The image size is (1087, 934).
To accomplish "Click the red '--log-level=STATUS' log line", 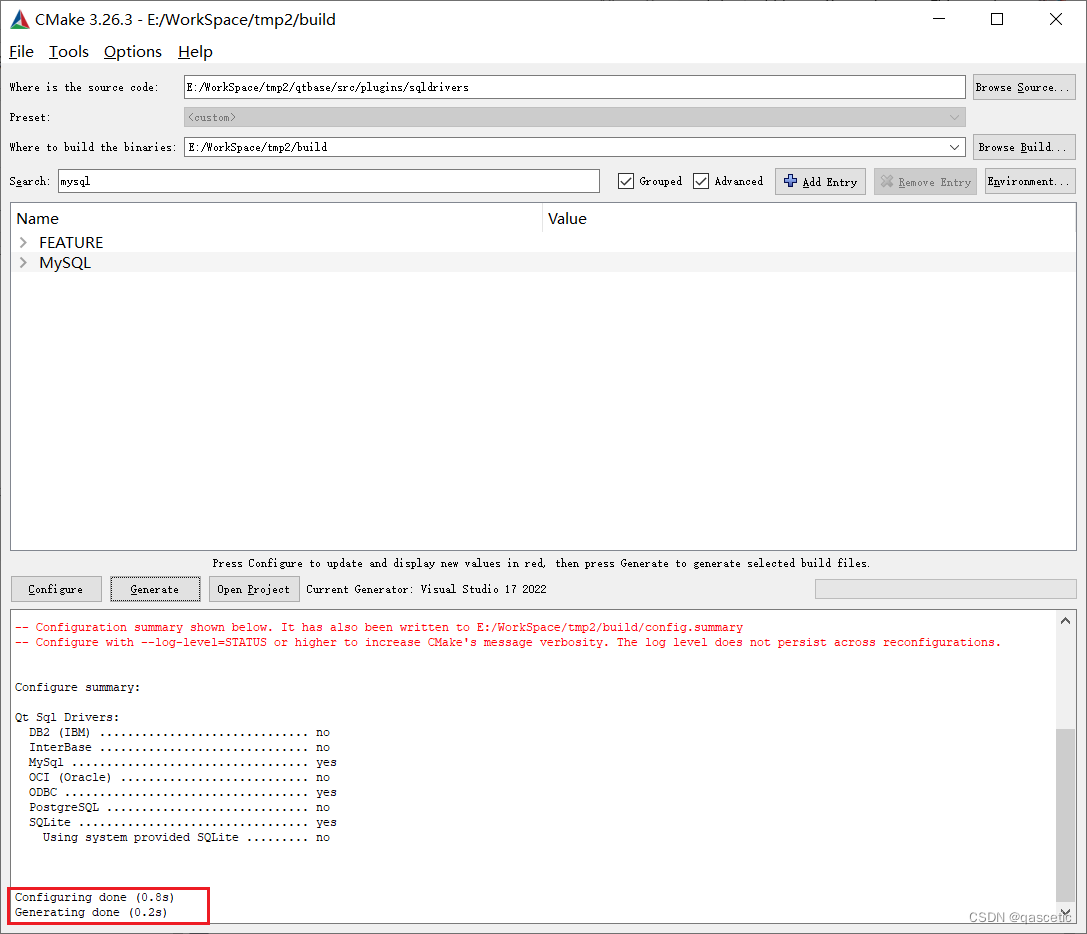I will pyautogui.click(x=508, y=642).
